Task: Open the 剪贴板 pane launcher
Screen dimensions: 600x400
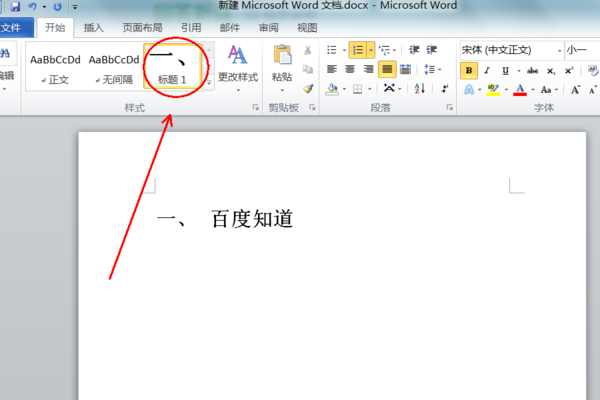Action: pyautogui.click(x=312, y=108)
